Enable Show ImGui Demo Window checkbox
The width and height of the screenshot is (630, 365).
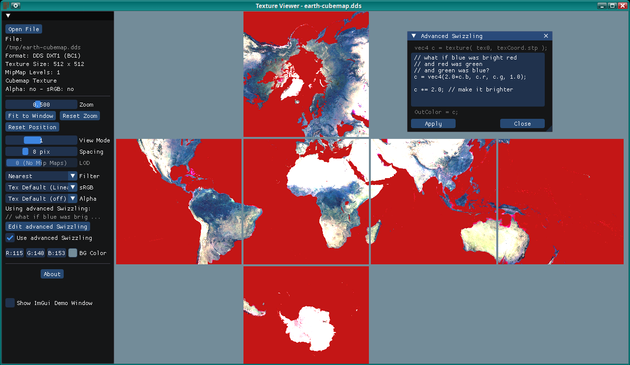10,303
